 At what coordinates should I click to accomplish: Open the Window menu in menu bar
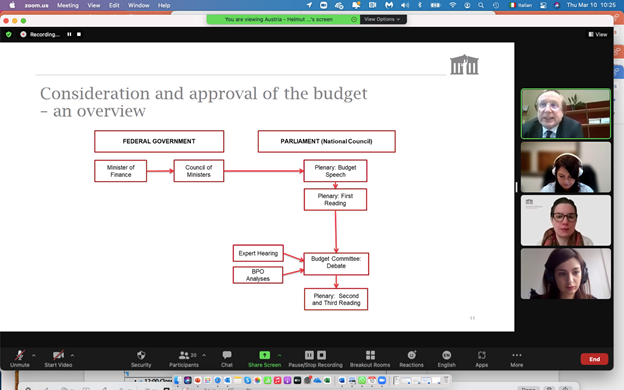point(138,5)
